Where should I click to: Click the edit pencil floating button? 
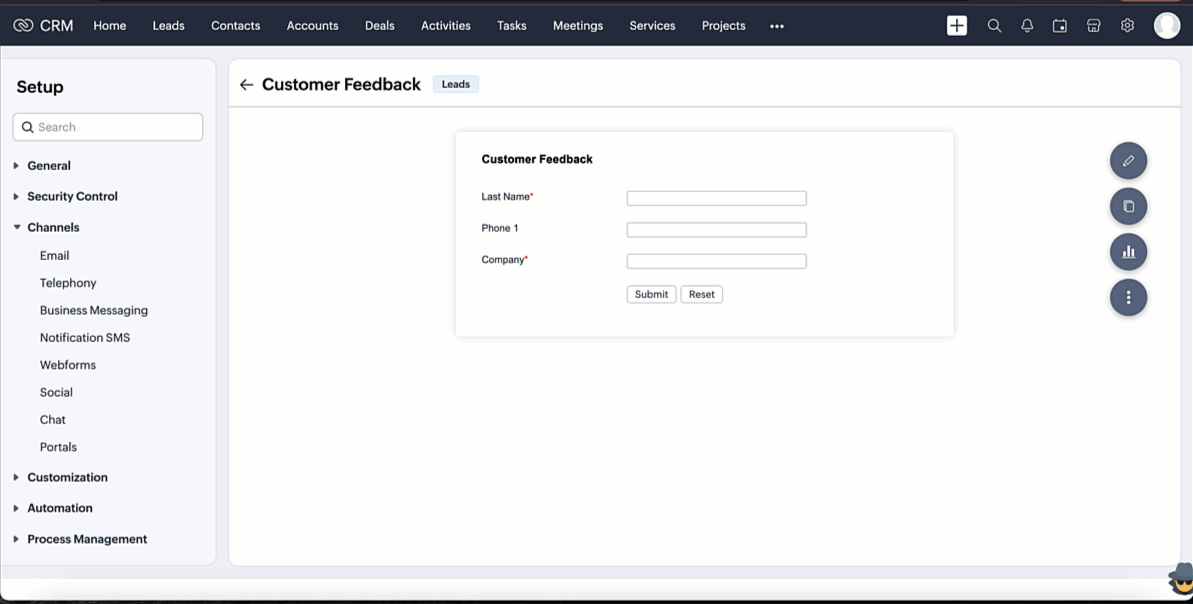tap(1128, 161)
